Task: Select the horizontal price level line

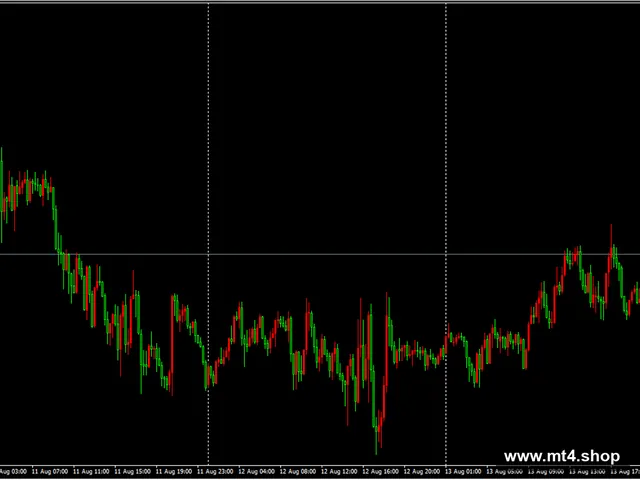Action: [x=320, y=254]
